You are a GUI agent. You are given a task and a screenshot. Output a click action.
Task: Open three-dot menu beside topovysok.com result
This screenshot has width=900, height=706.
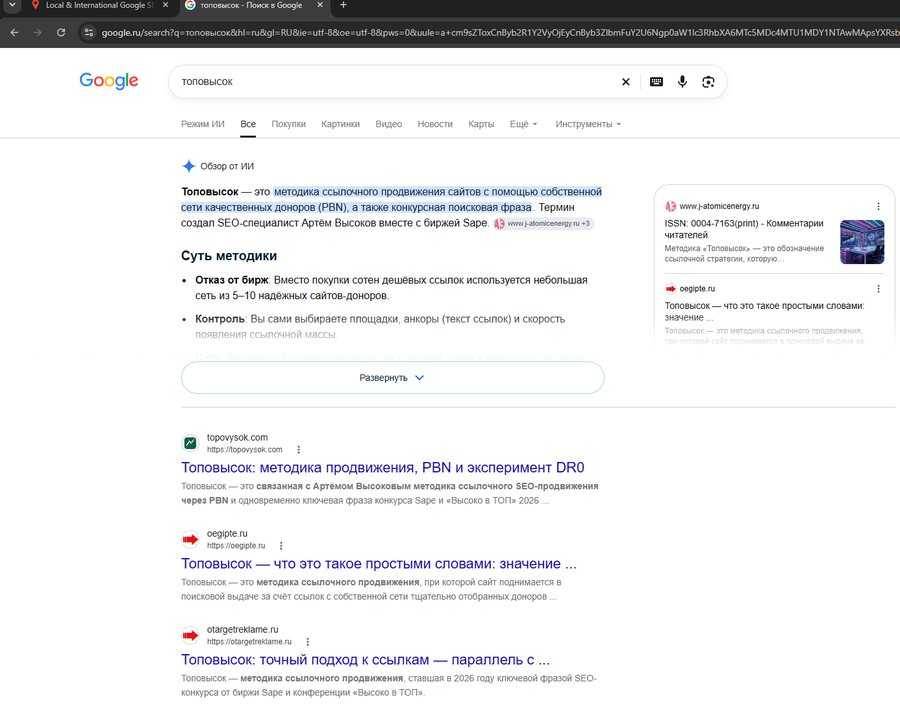[298, 449]
